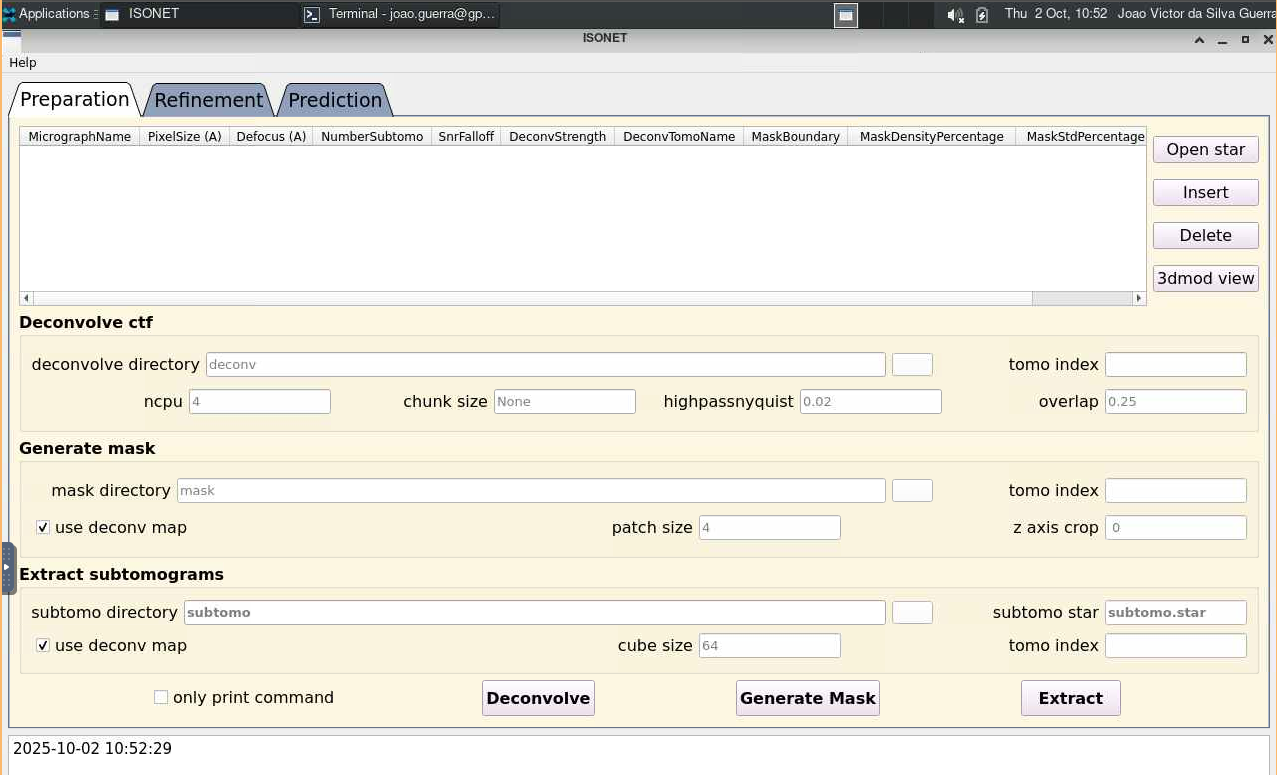This screenshot has width=1277, height=775.
Task: Switch to the Prediction tab
Action: coord(335,100)
